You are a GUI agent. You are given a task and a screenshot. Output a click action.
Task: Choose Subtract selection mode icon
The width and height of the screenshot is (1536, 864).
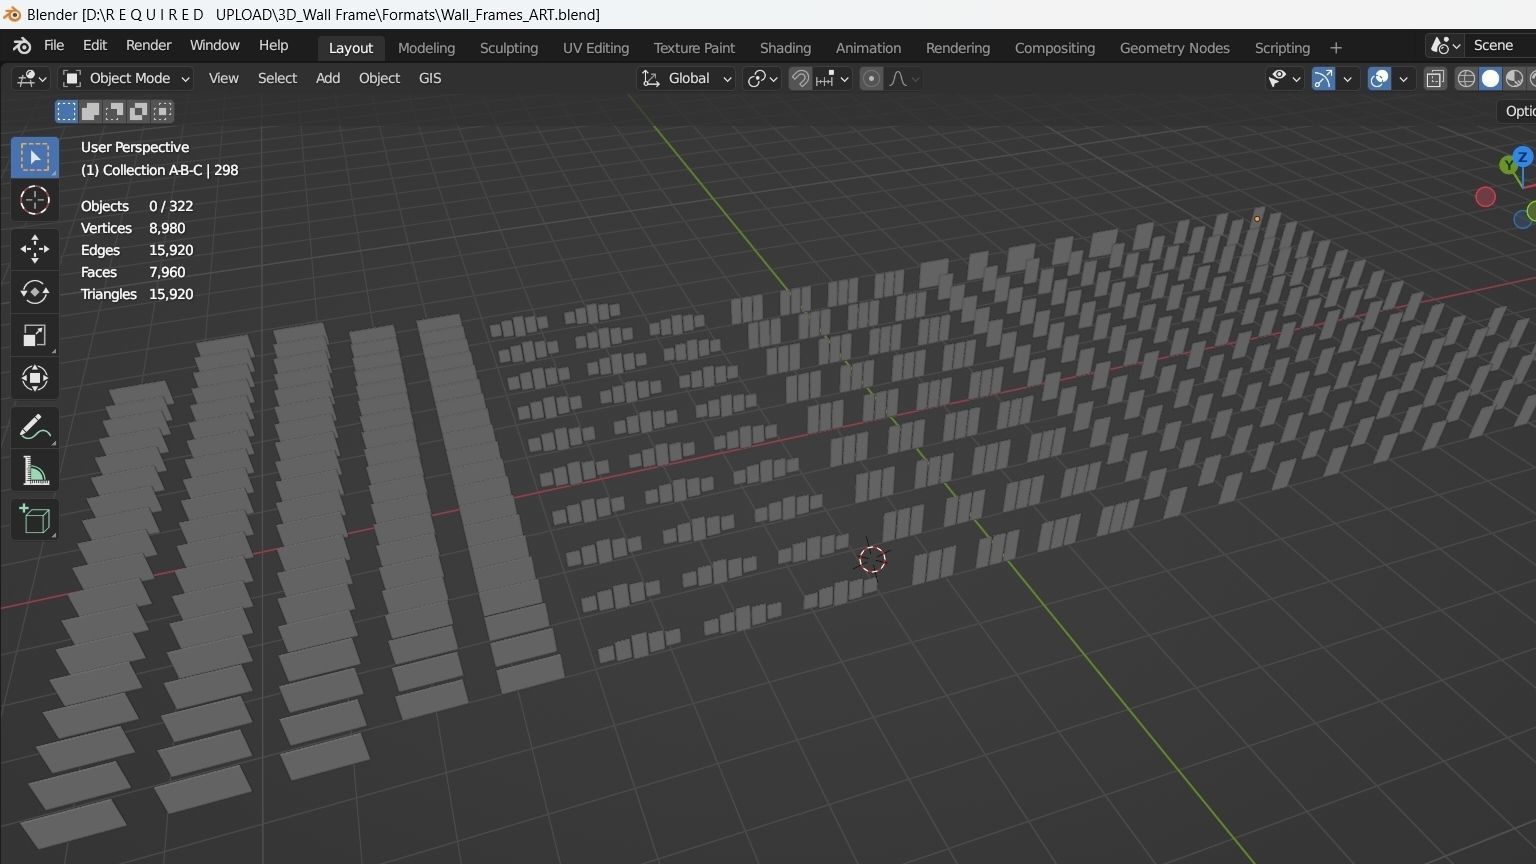pyautogui.click(x=115, y=111)
